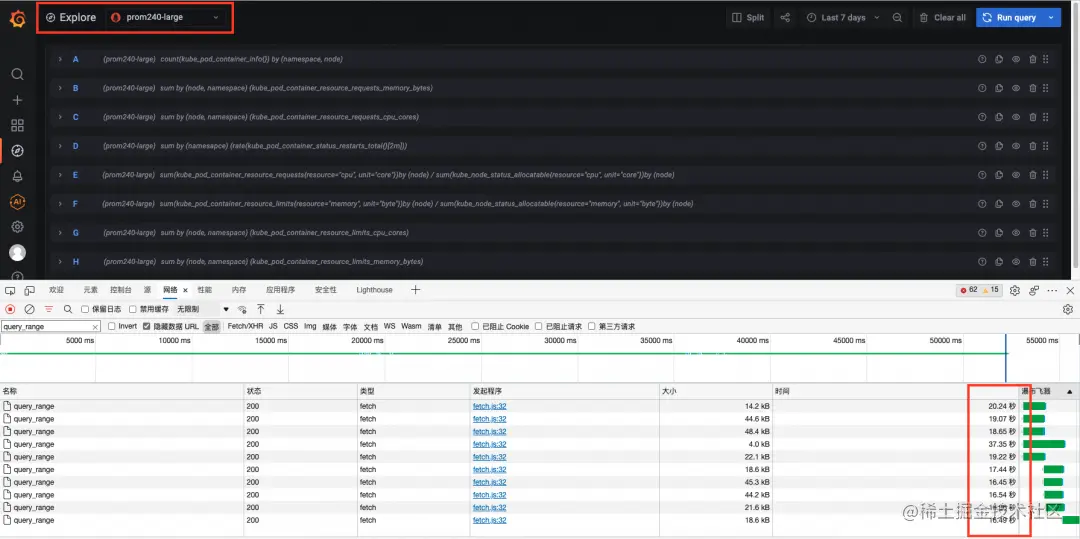Viewport: 1080px width, 539px height.
Task: Delete query A with its trash icon
Action: click(x=1032, y=59)
